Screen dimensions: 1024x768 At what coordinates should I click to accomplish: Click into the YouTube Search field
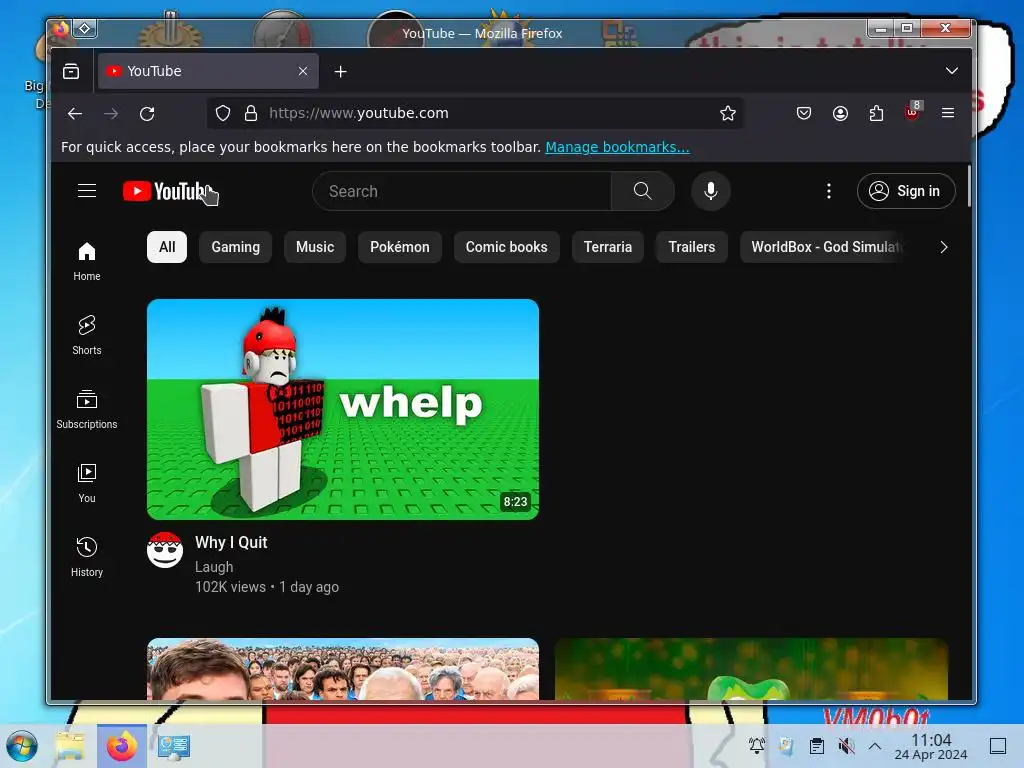coord(462,191)
